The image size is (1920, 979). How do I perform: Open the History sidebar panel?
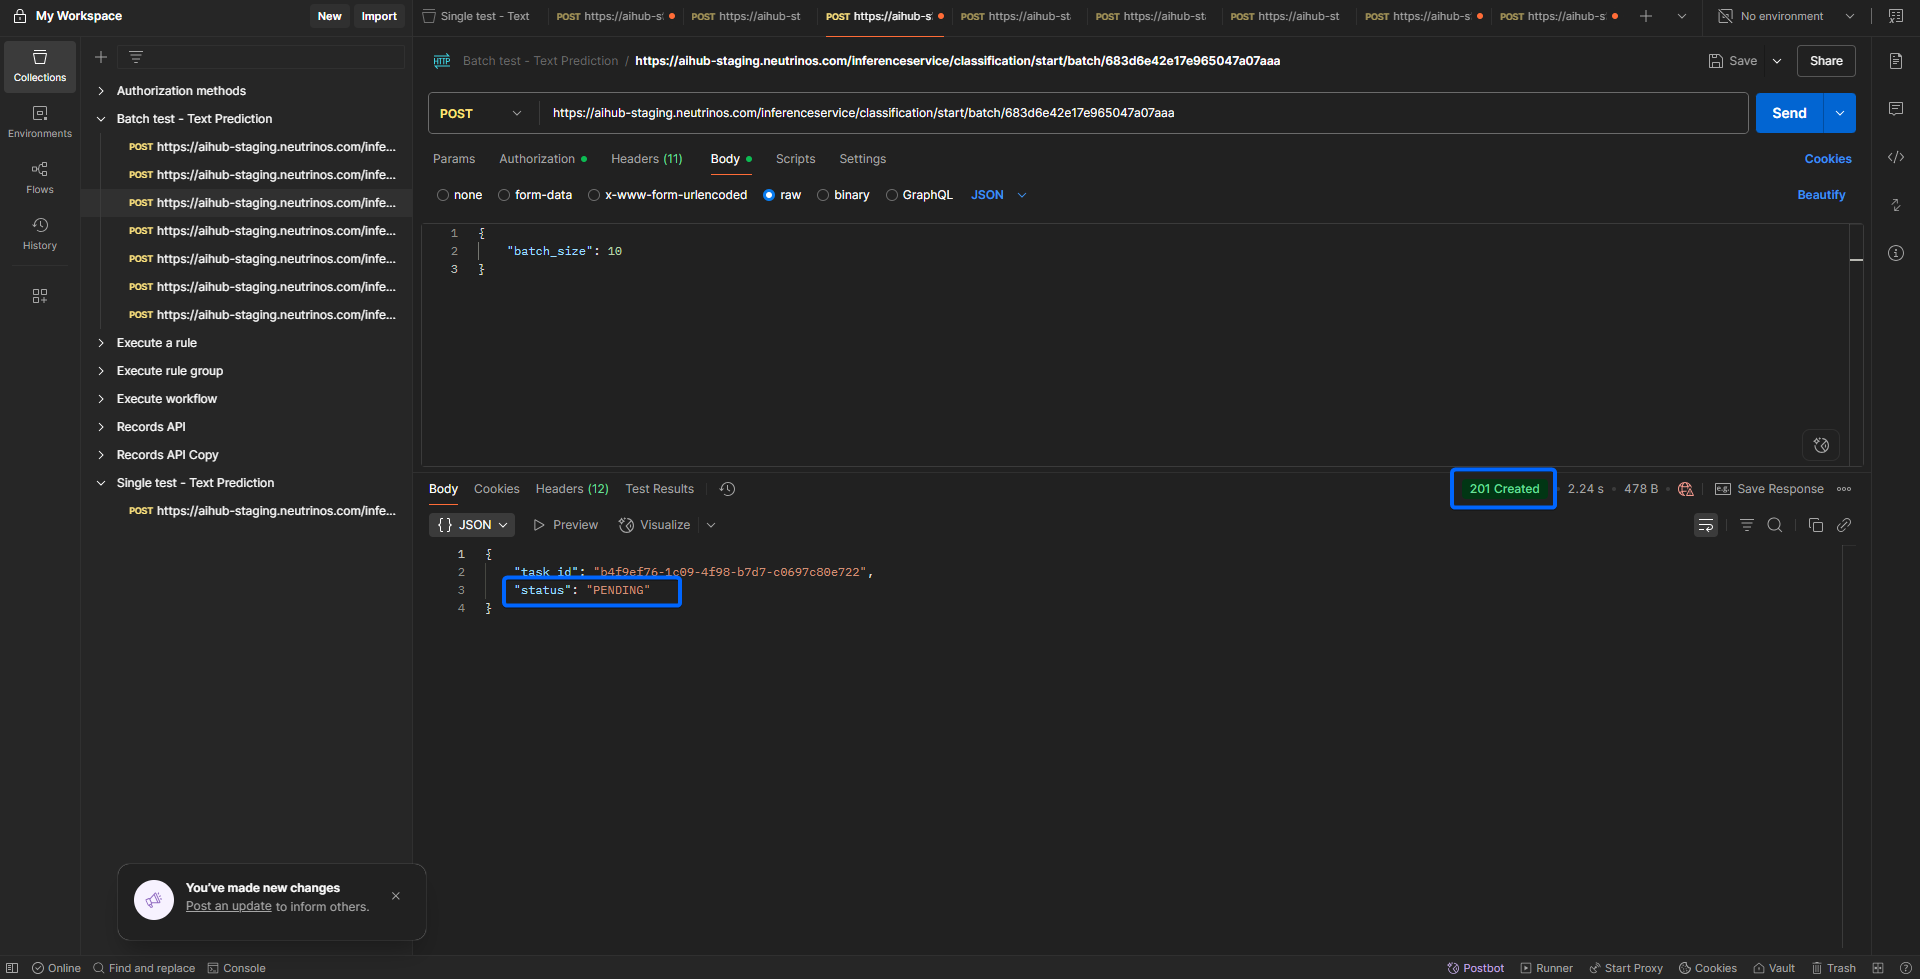coord(40,234)
